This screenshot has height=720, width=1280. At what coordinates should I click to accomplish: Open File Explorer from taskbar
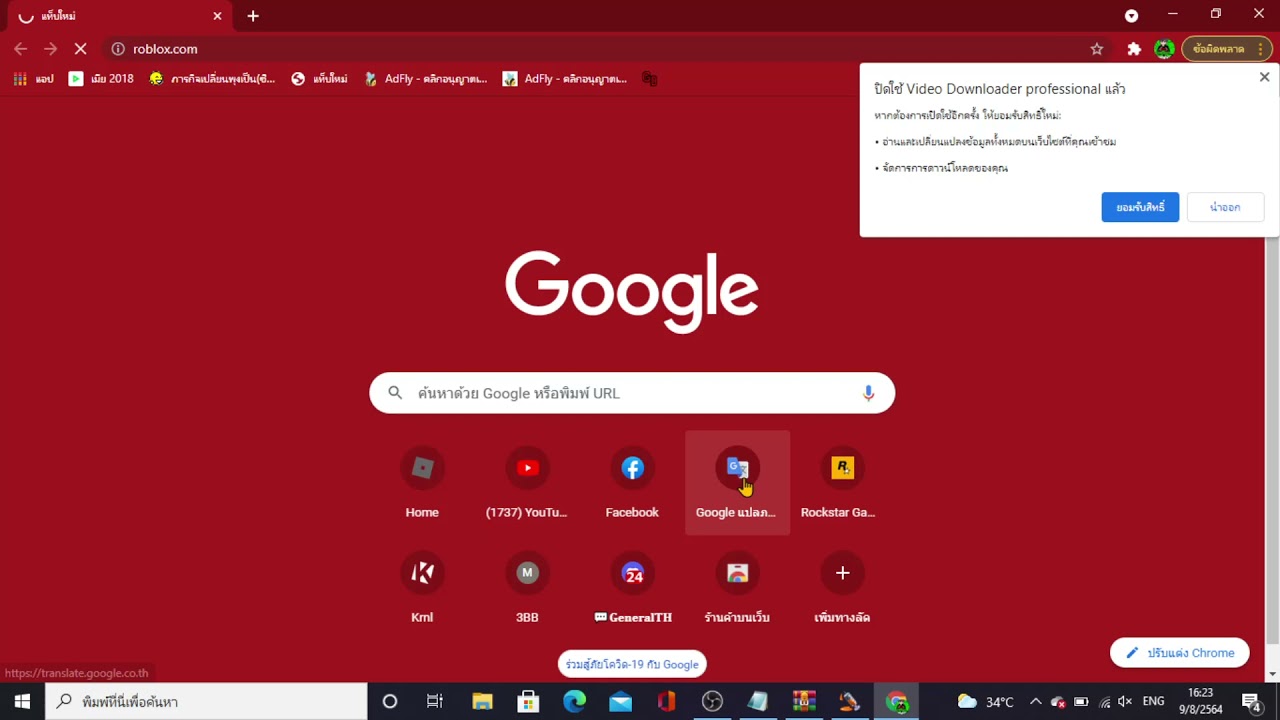[x=482, y=701]
